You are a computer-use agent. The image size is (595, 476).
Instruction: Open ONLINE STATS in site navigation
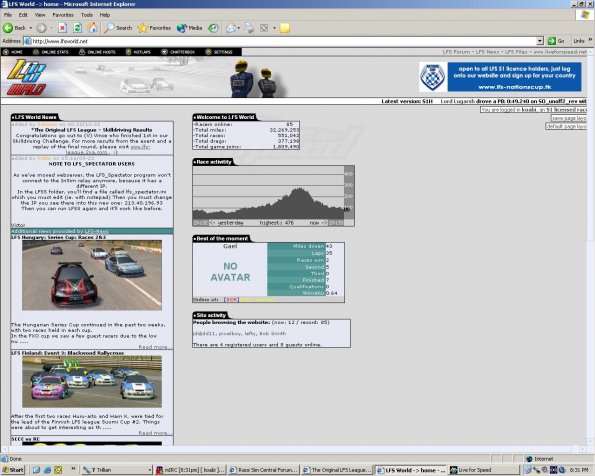pos(51,52)
